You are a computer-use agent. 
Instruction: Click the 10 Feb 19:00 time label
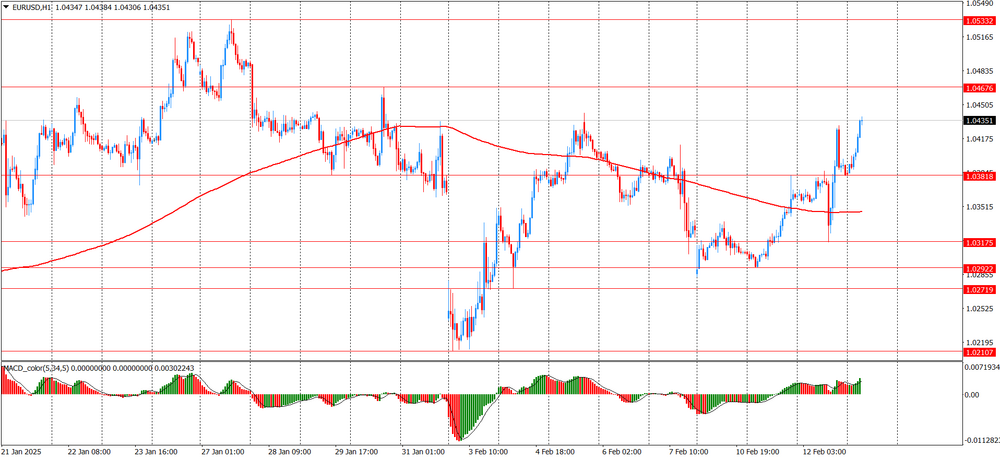756,452
